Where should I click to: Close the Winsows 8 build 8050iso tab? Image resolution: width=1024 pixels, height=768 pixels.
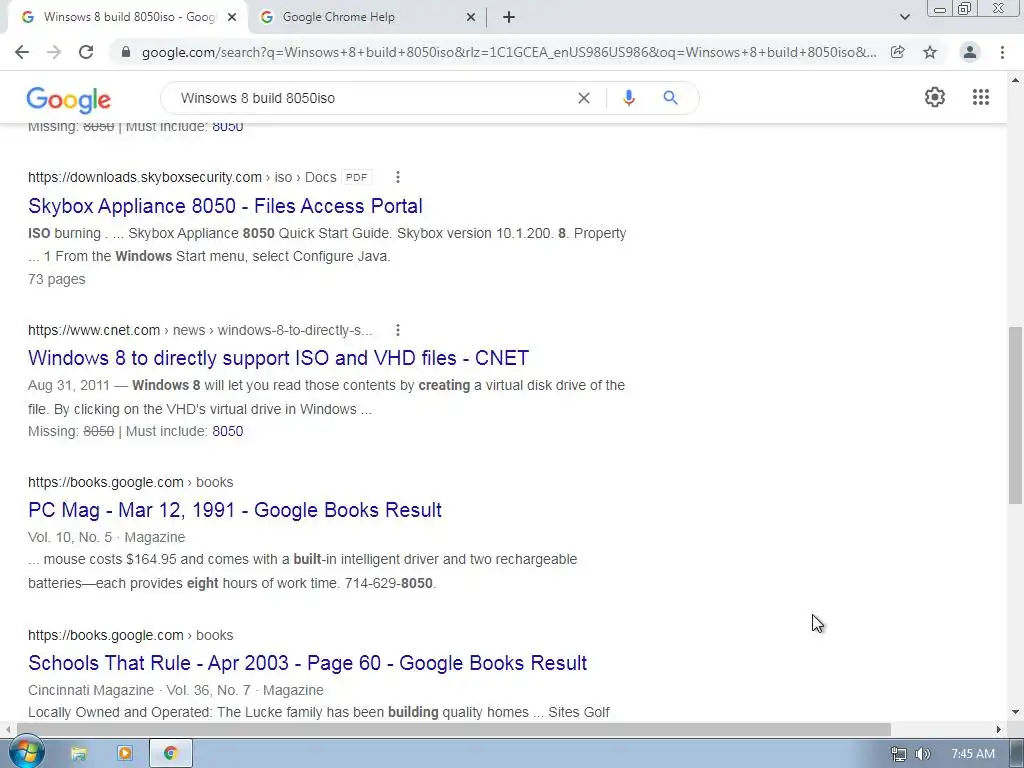(232, 17)
